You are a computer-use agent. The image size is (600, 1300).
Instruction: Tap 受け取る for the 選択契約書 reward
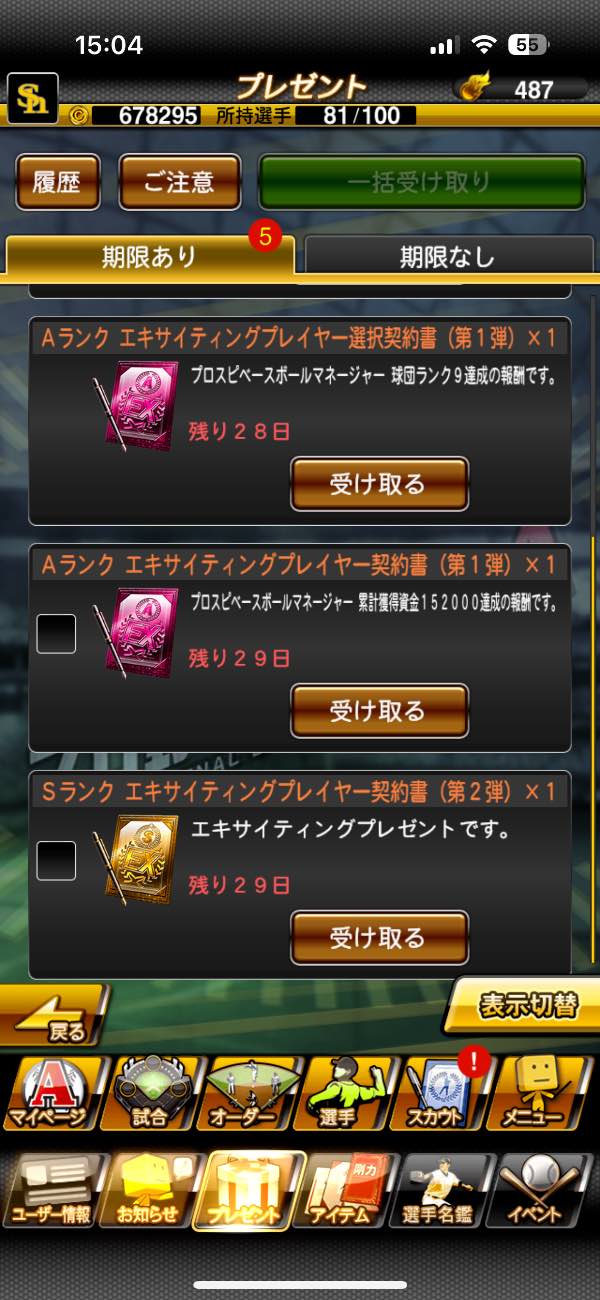point(379,485)
